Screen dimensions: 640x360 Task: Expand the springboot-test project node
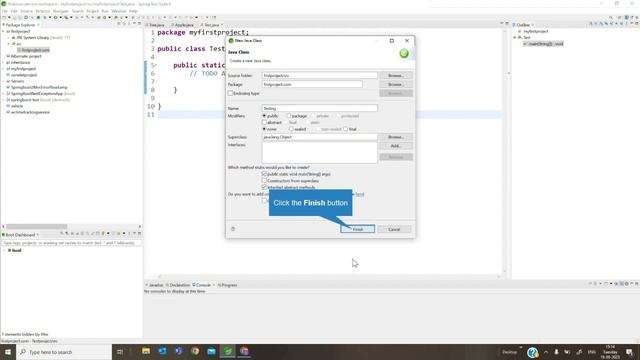pos(3,100)
